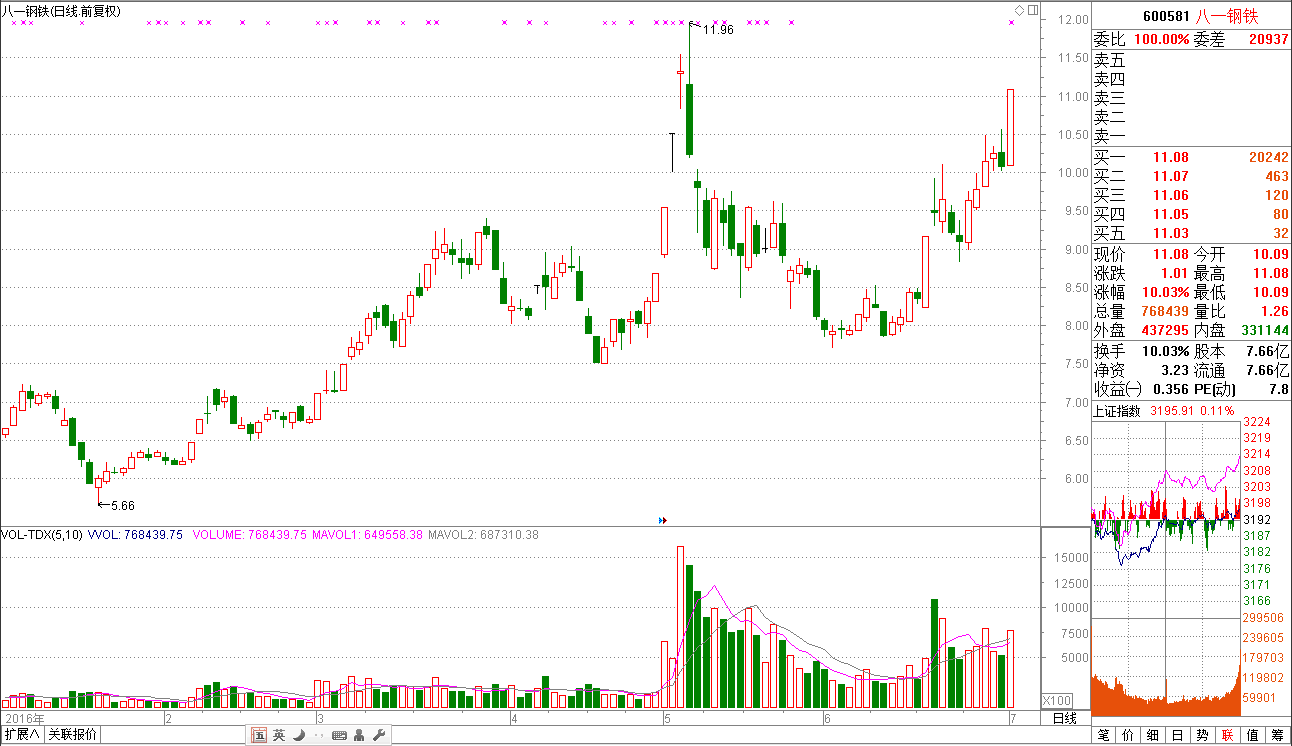Open the 筹 chip distribution tab
The height and width of the screenshot is (746, 1292).
click(x=1278, y=735)
